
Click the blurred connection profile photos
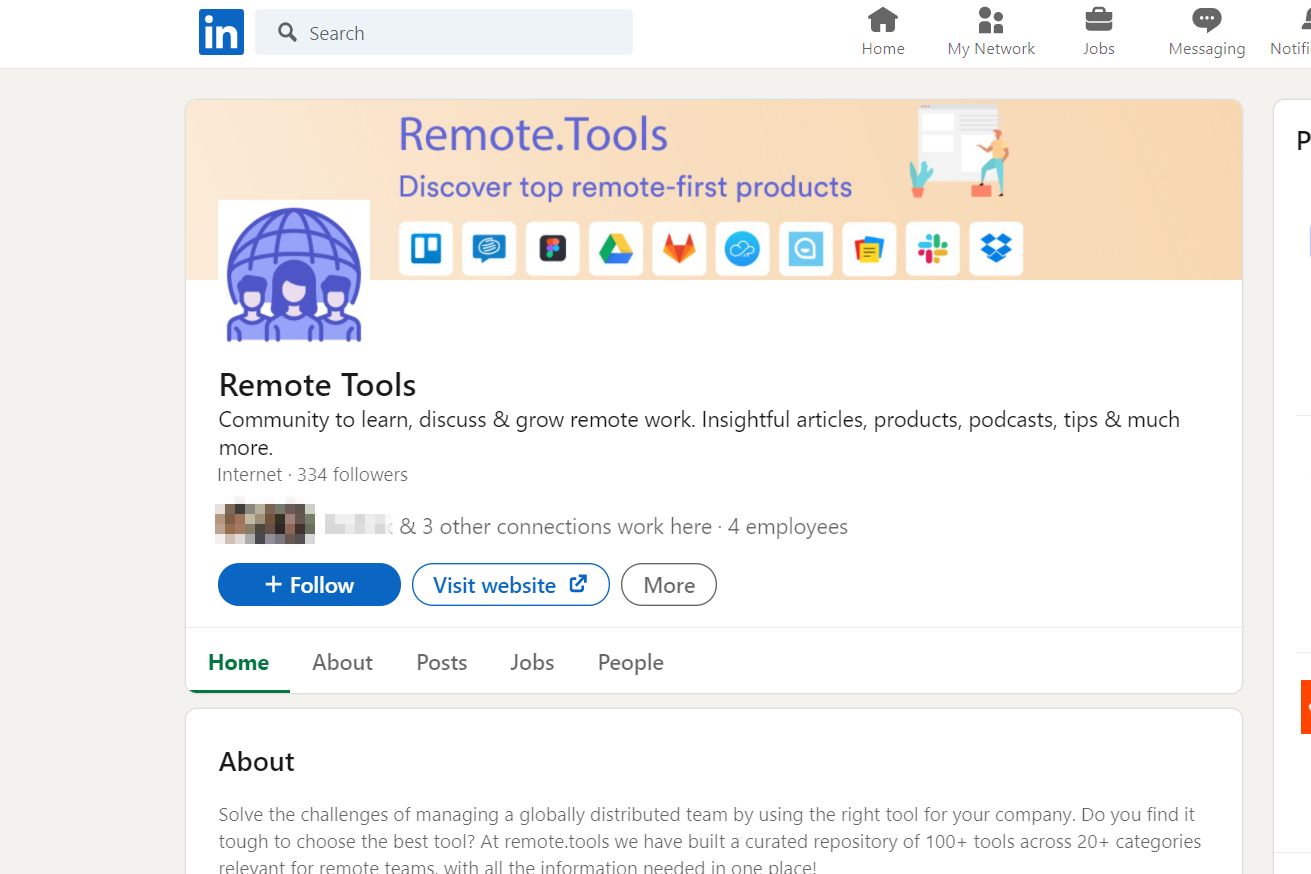click(x=265, y=526)
